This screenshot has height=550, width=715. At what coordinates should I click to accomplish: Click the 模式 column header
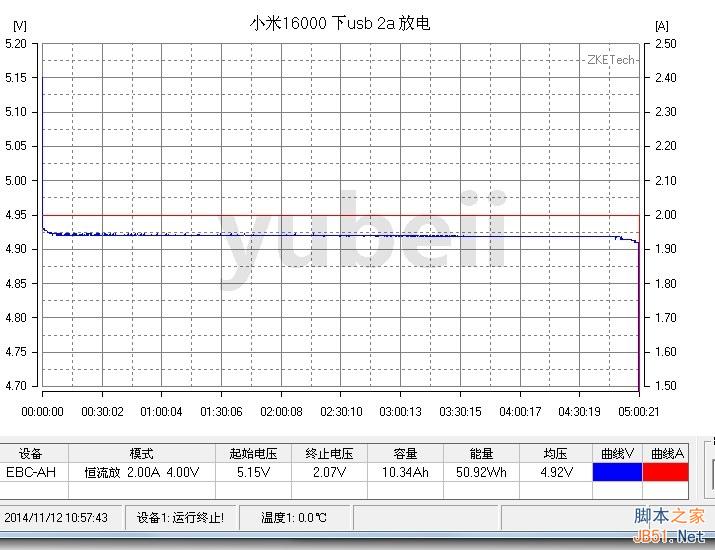click(x=142, y=454)
